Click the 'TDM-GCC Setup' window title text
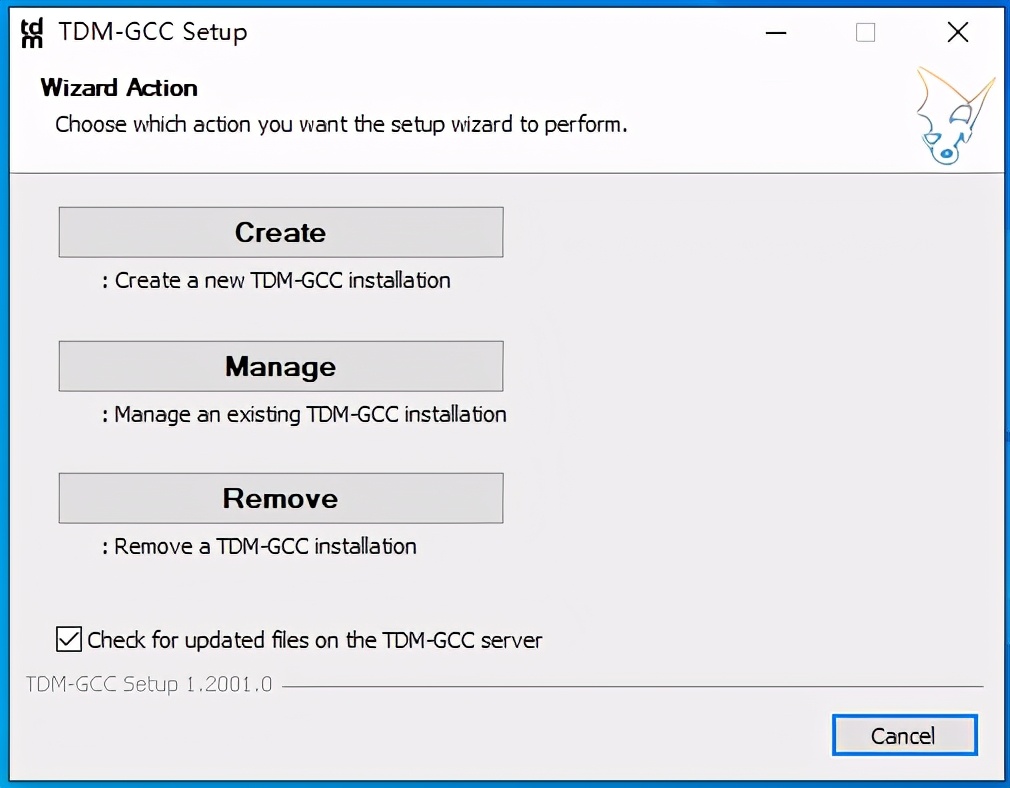Viewport: 1010px width, 788px height. (x=153, y=33)
